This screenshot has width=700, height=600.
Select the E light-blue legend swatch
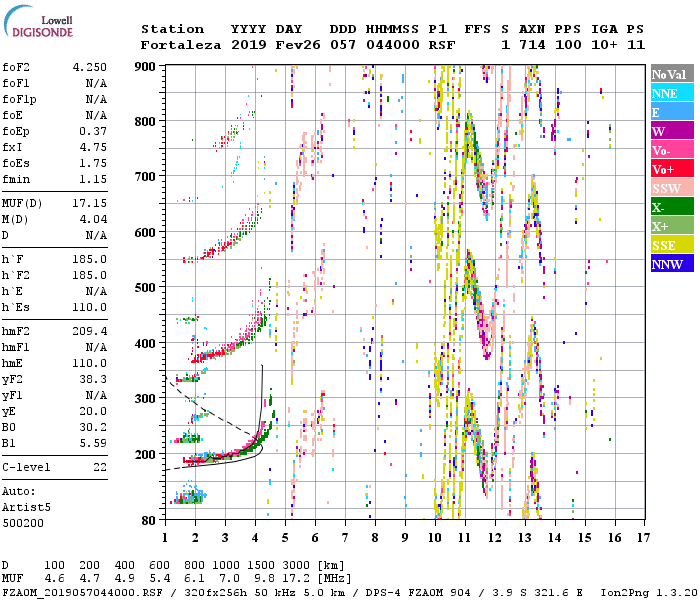click(x=672, y=112)
